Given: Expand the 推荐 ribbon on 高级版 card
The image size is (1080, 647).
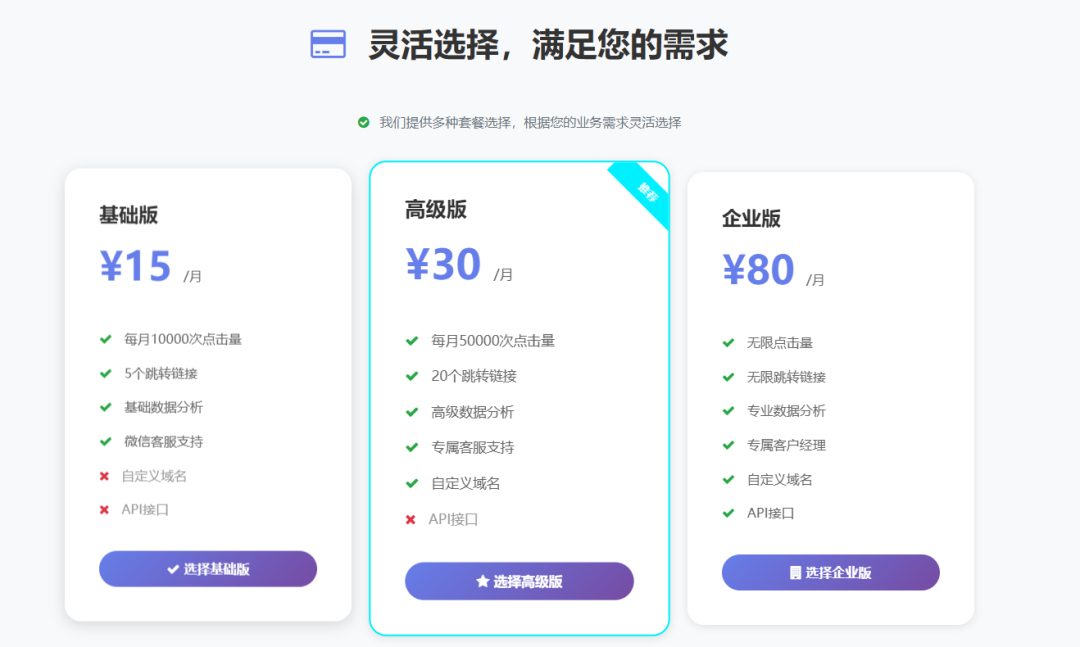Looking at the screenshot, I should point(648,192).
